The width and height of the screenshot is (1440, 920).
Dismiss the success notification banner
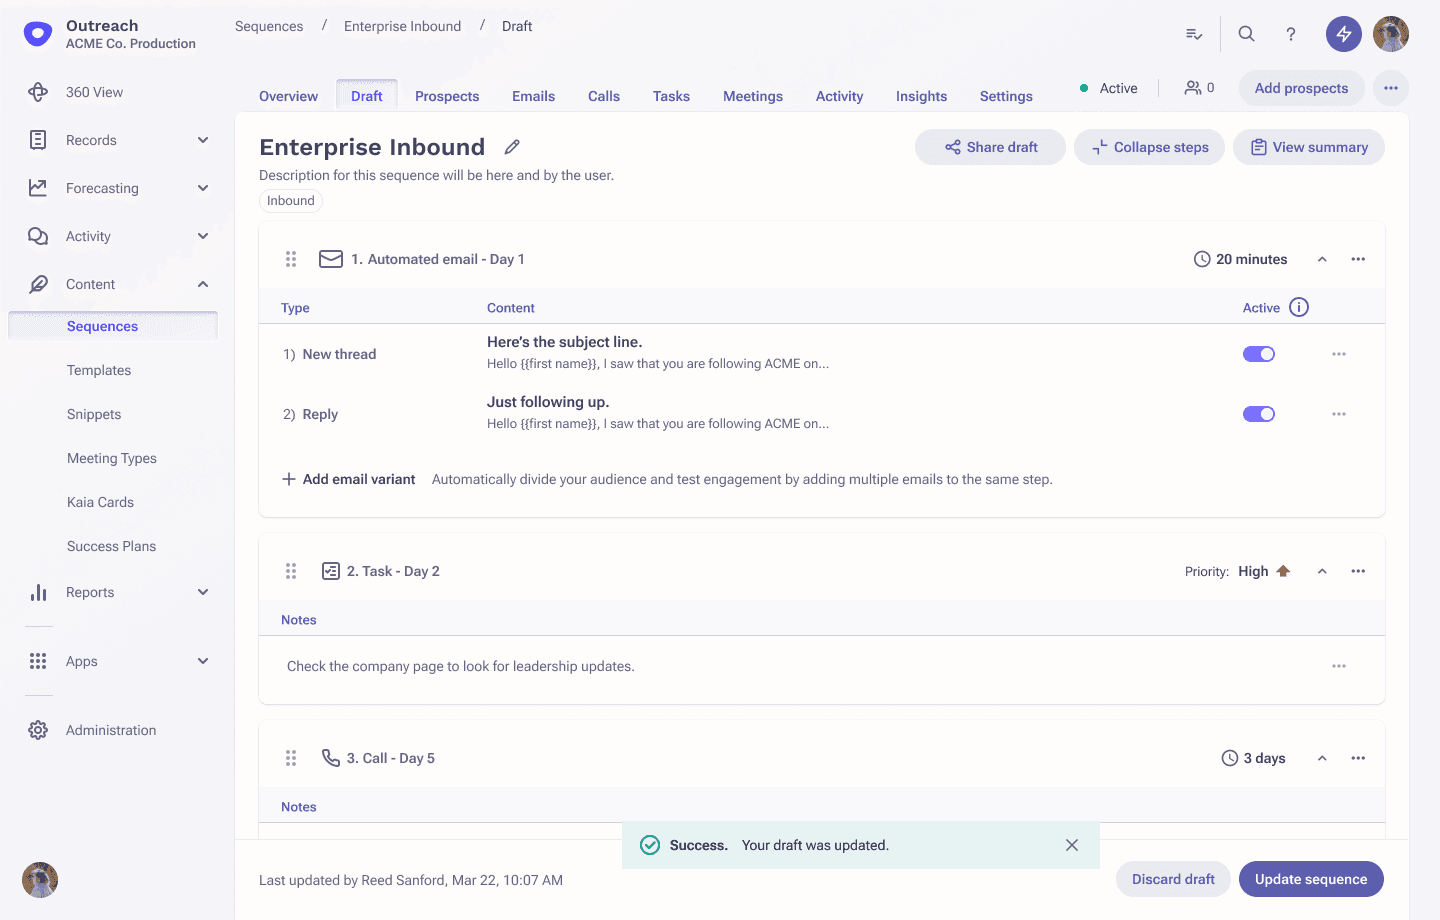tap(1072, 845)
